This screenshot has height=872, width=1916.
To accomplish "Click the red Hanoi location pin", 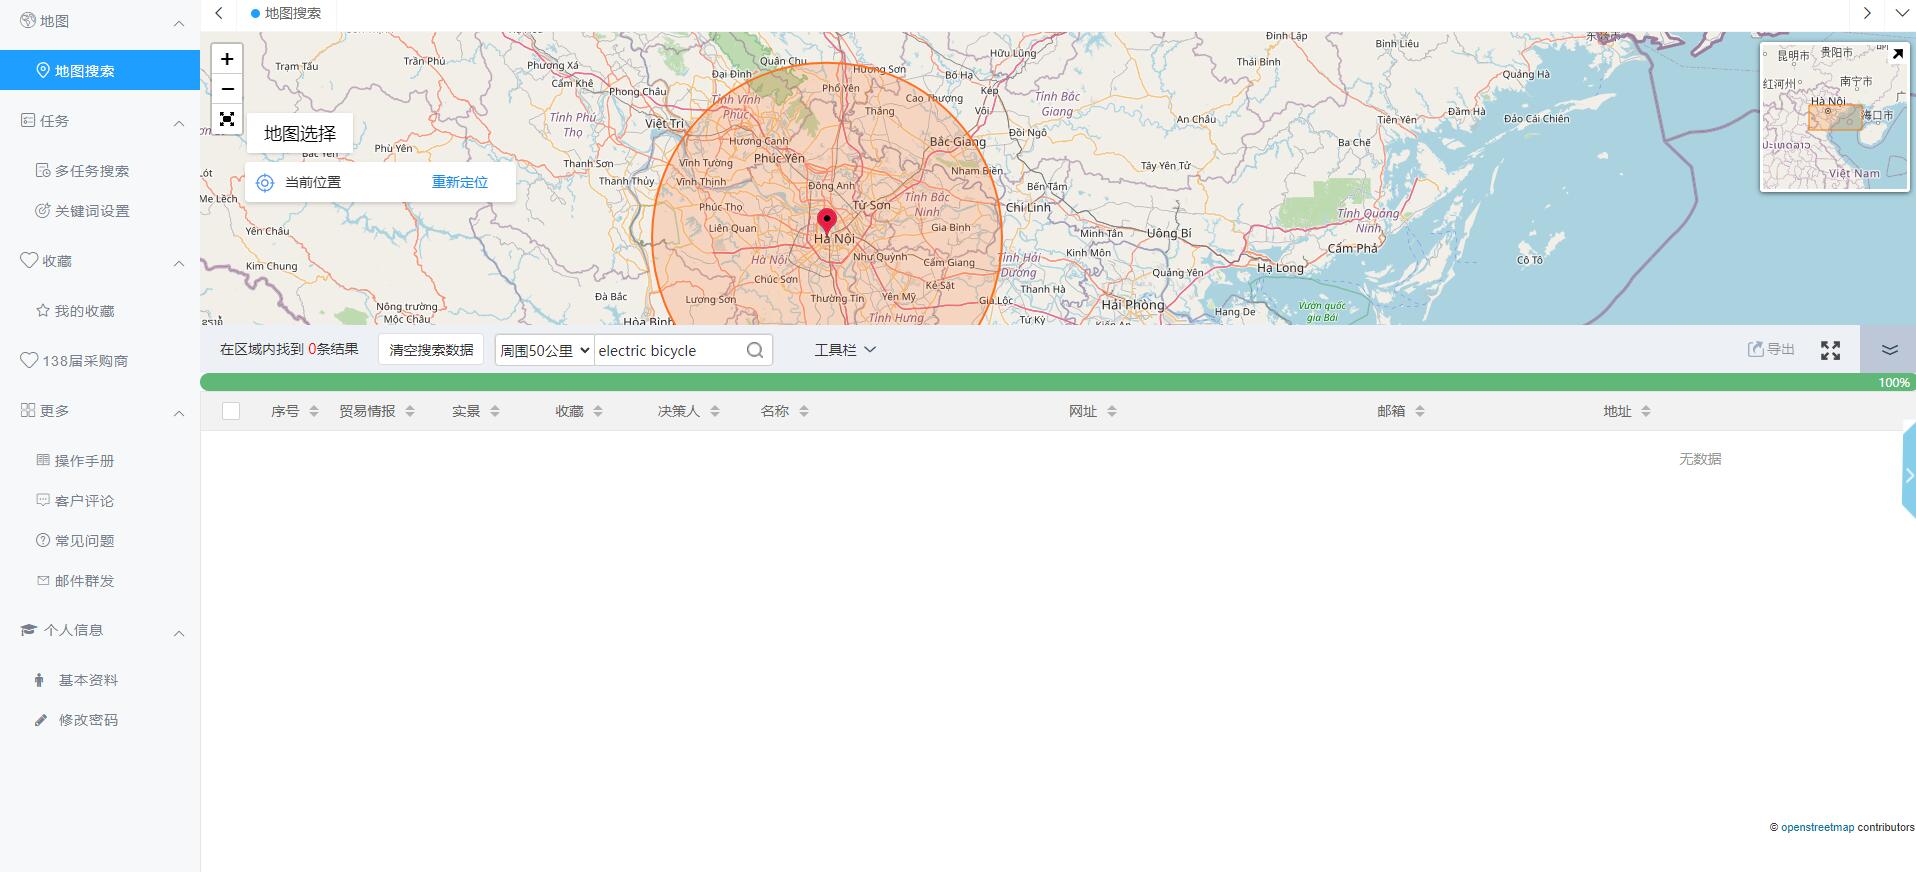I will click(x=827, y=221).
